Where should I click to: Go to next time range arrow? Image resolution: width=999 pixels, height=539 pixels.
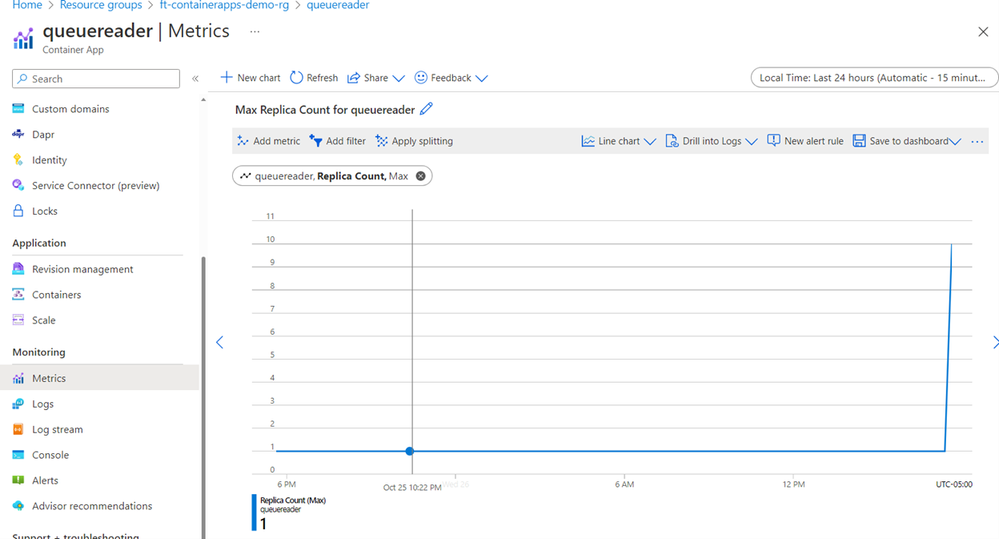point(995,342)
